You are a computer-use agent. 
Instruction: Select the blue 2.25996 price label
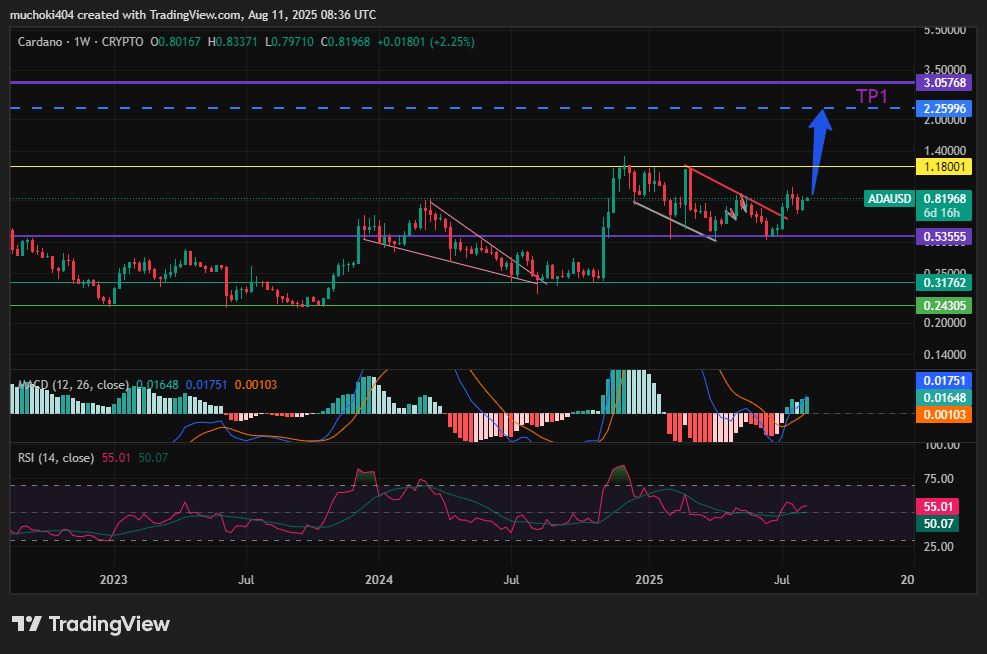(x=944, y=108)
